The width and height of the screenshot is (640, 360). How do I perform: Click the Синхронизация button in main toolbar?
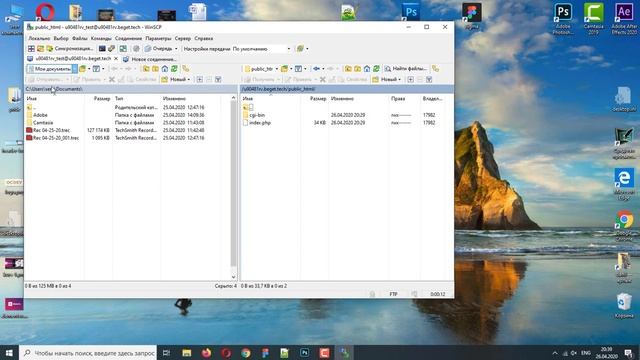click(x=69, y=49)
